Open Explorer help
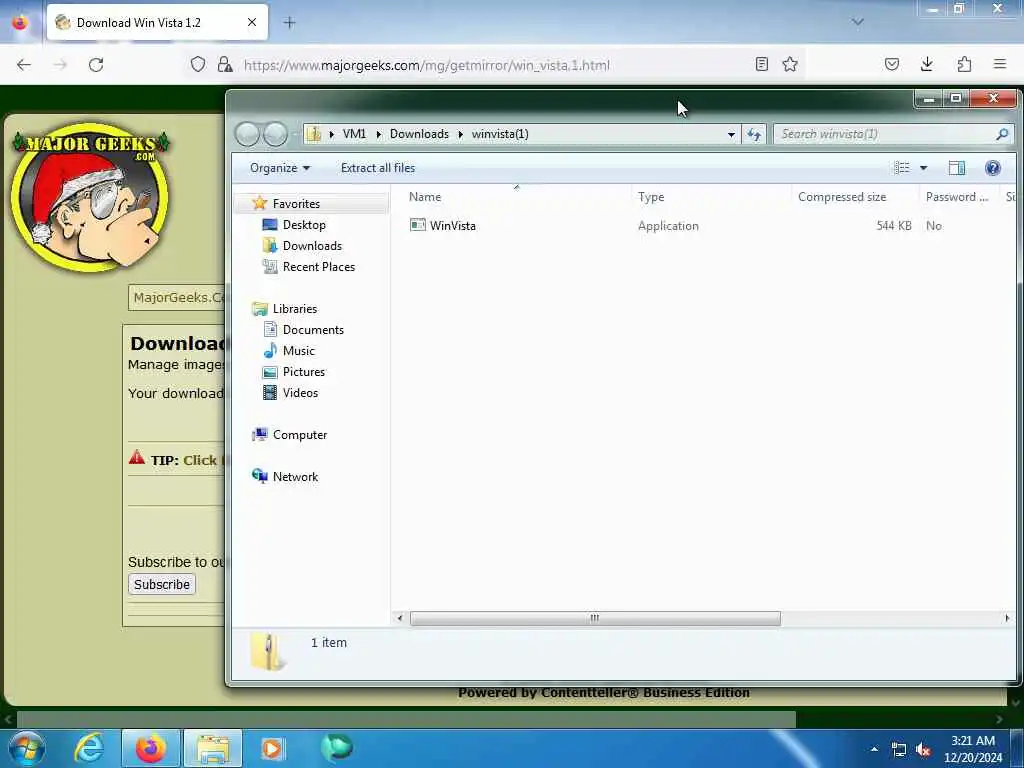The height and width of the screenshot is (768, 1024). point(993,168)
